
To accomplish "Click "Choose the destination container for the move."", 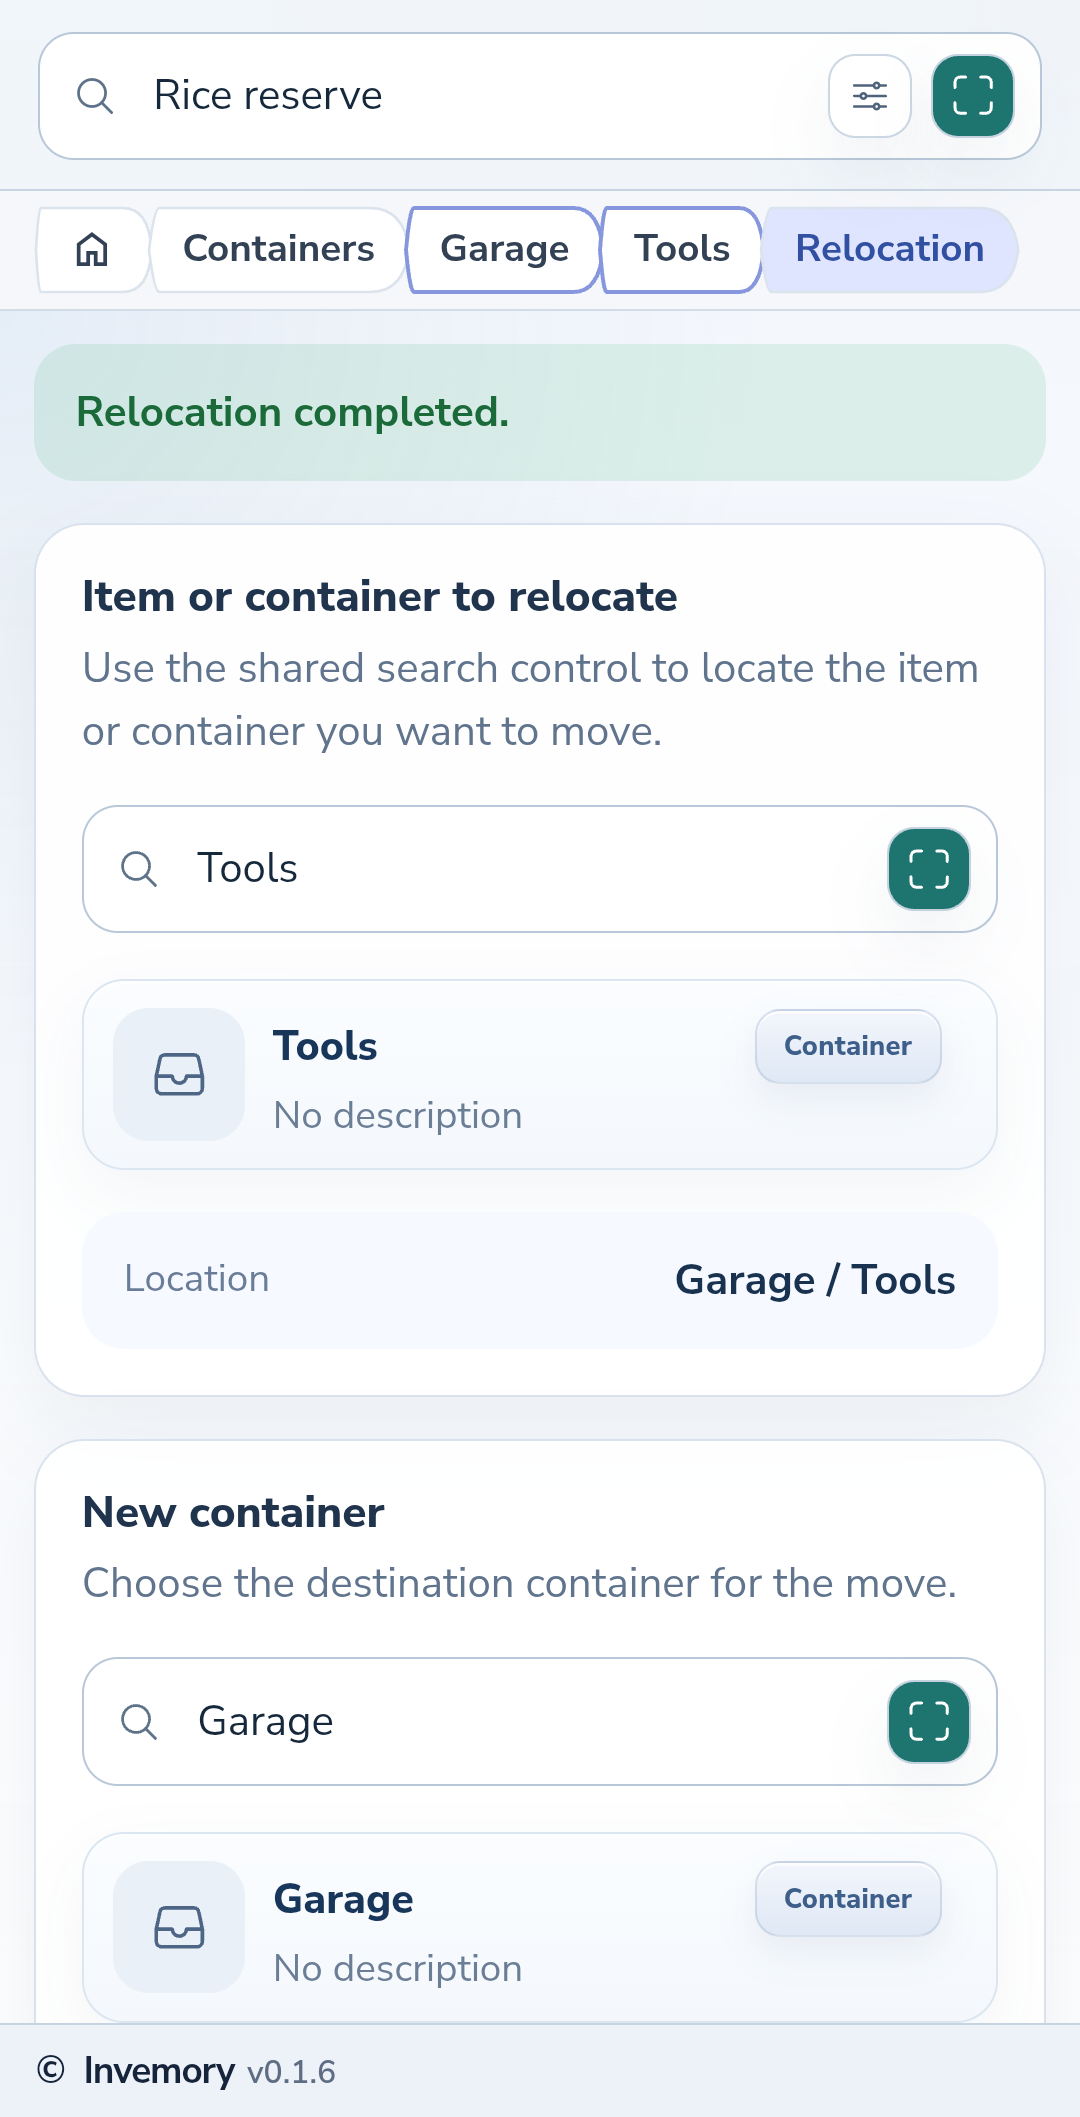I will coord(520,1584).
